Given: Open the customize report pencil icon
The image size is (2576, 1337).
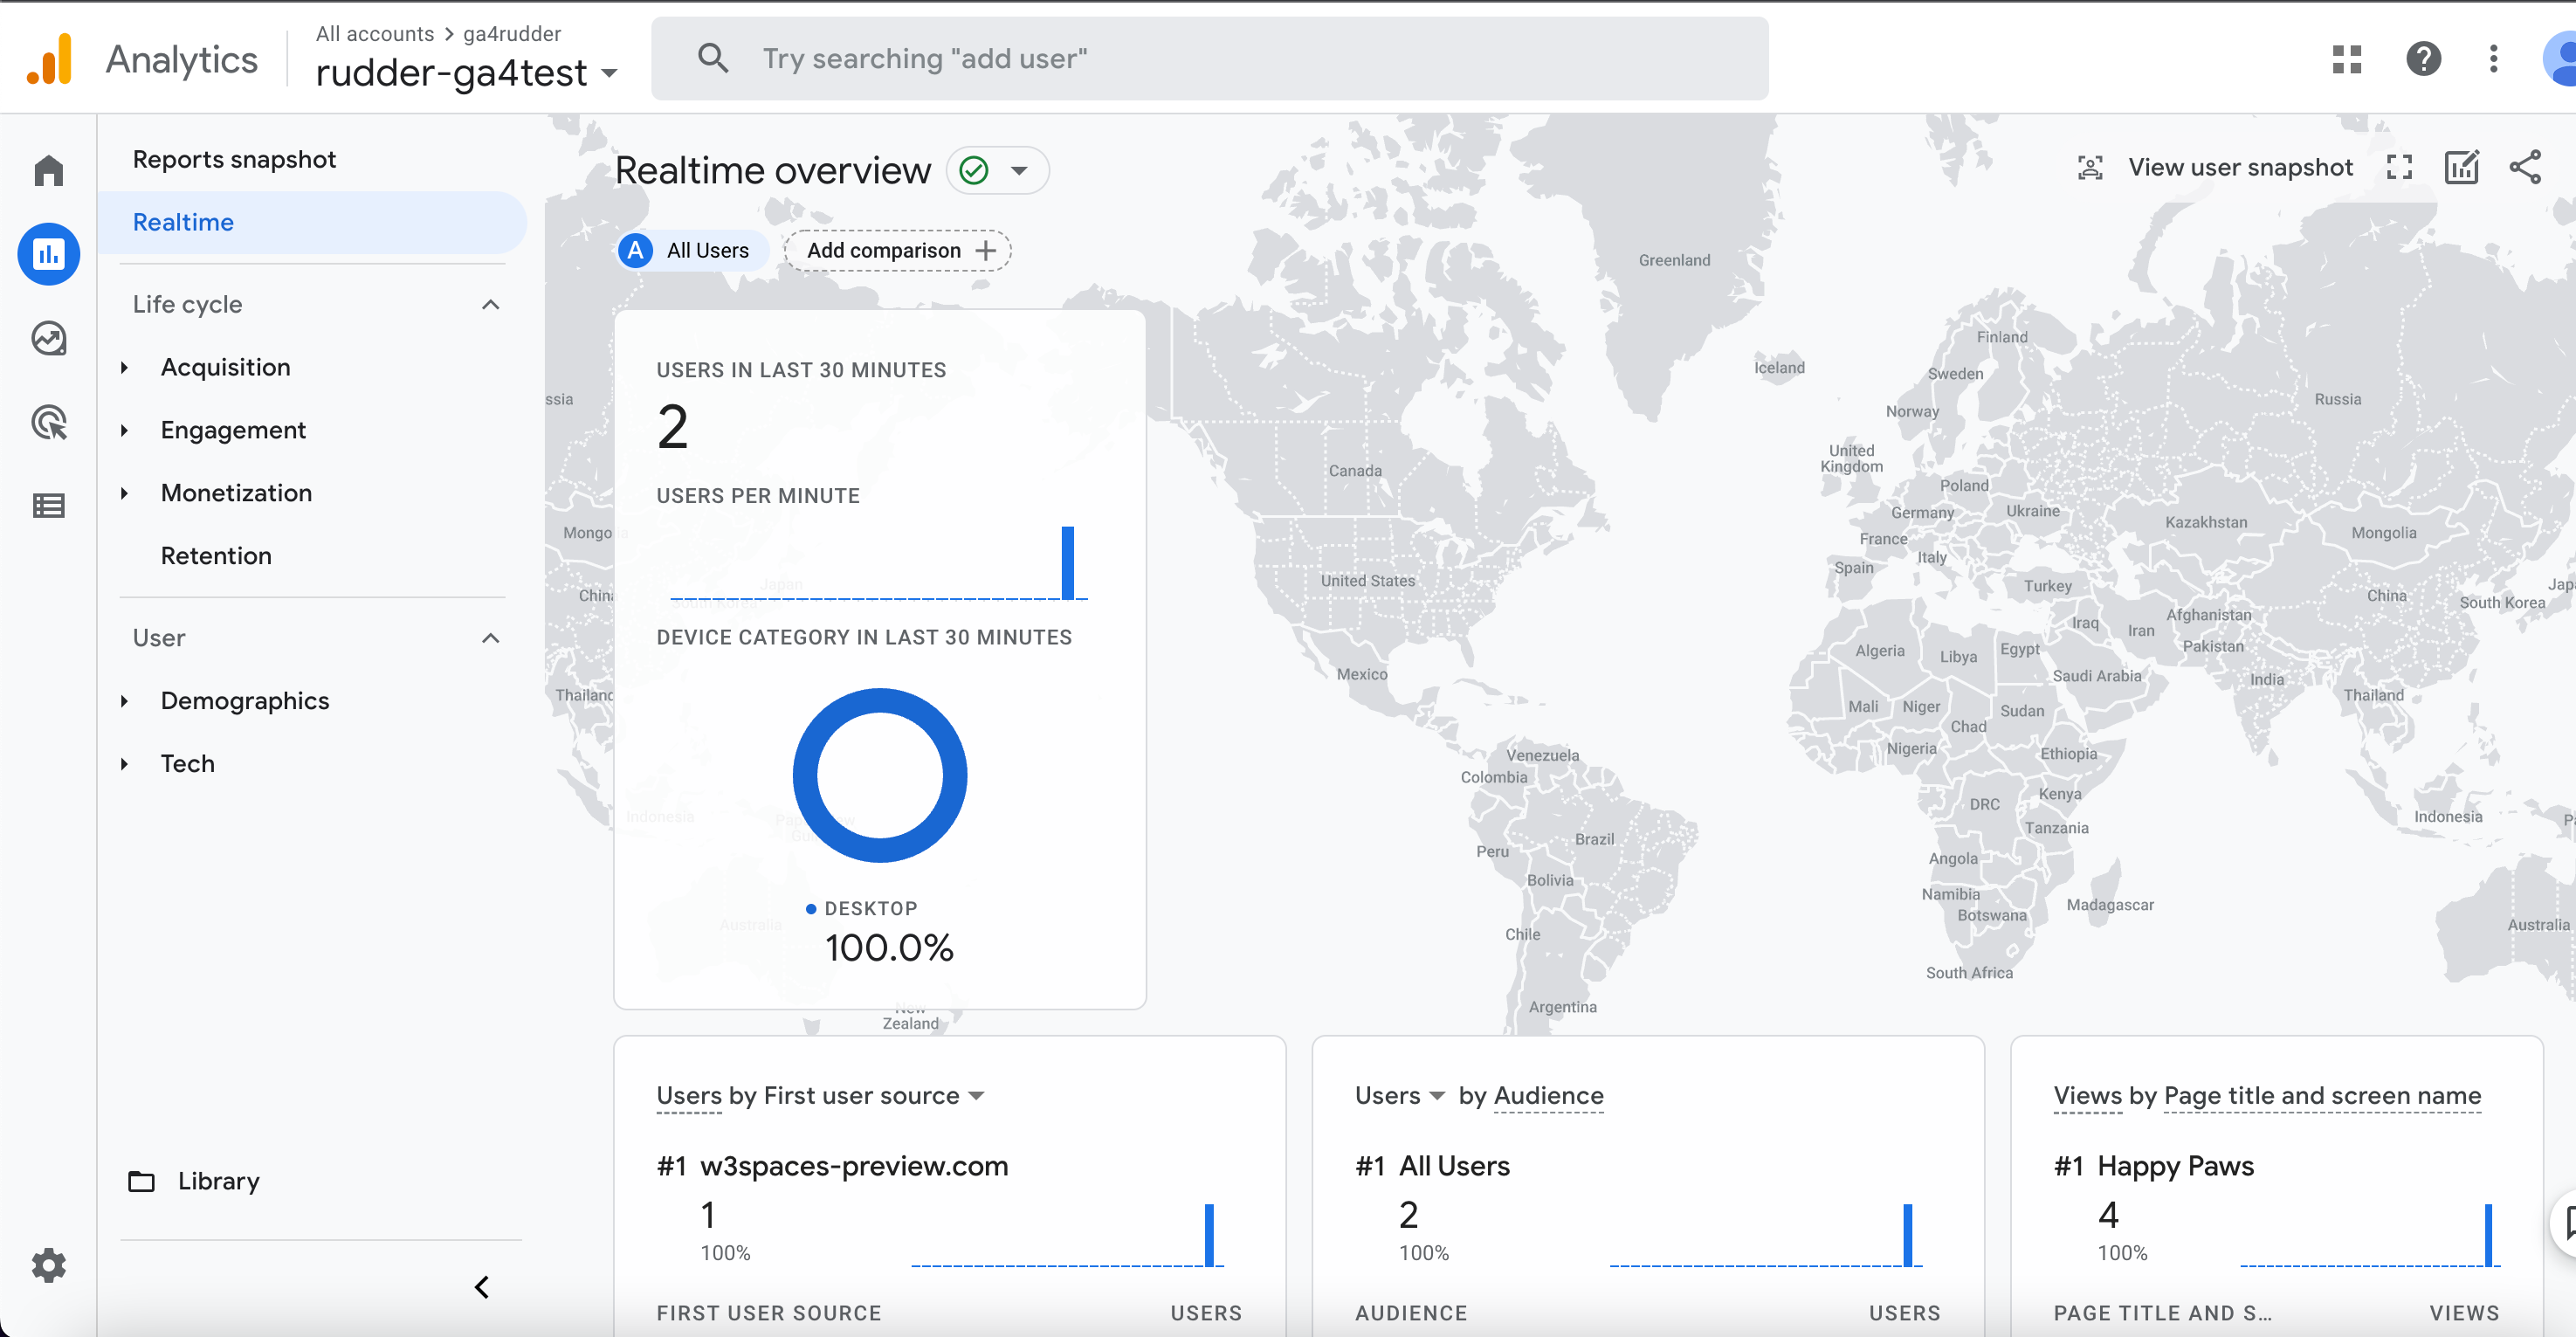Looking at the screenshot, I should point(2461,167).
